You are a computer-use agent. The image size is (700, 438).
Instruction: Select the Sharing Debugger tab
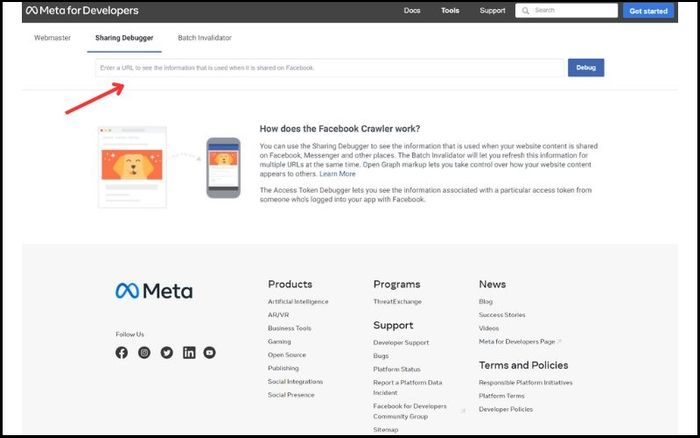pos(124,38)
